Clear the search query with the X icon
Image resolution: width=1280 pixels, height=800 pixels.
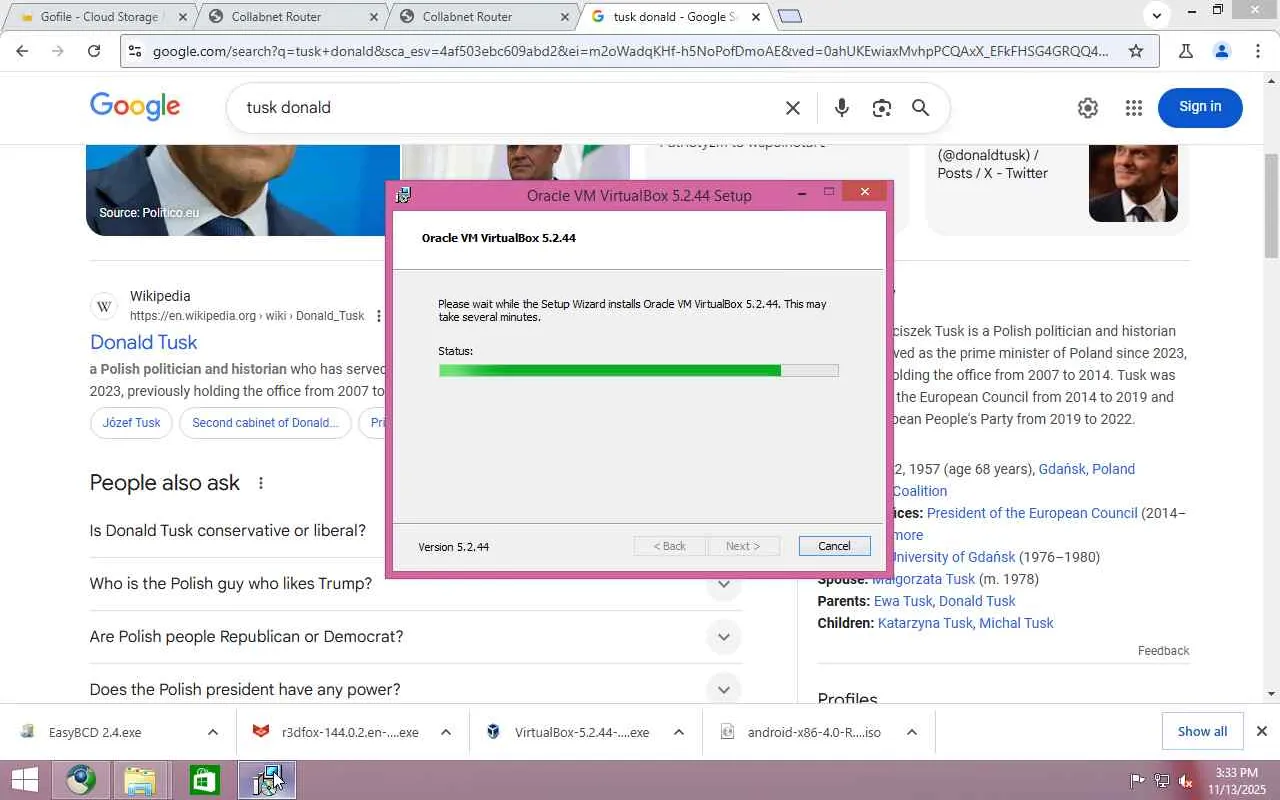(x=792, y=108)
